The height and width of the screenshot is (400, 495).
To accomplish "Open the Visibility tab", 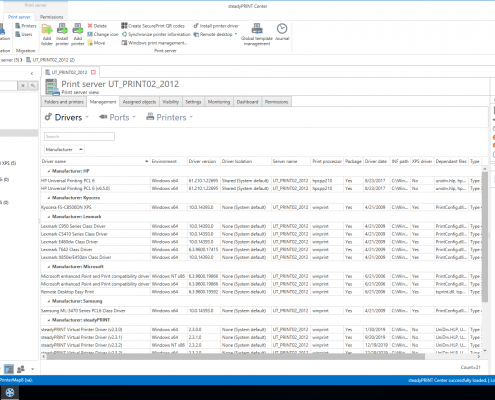I will point(171,102).
